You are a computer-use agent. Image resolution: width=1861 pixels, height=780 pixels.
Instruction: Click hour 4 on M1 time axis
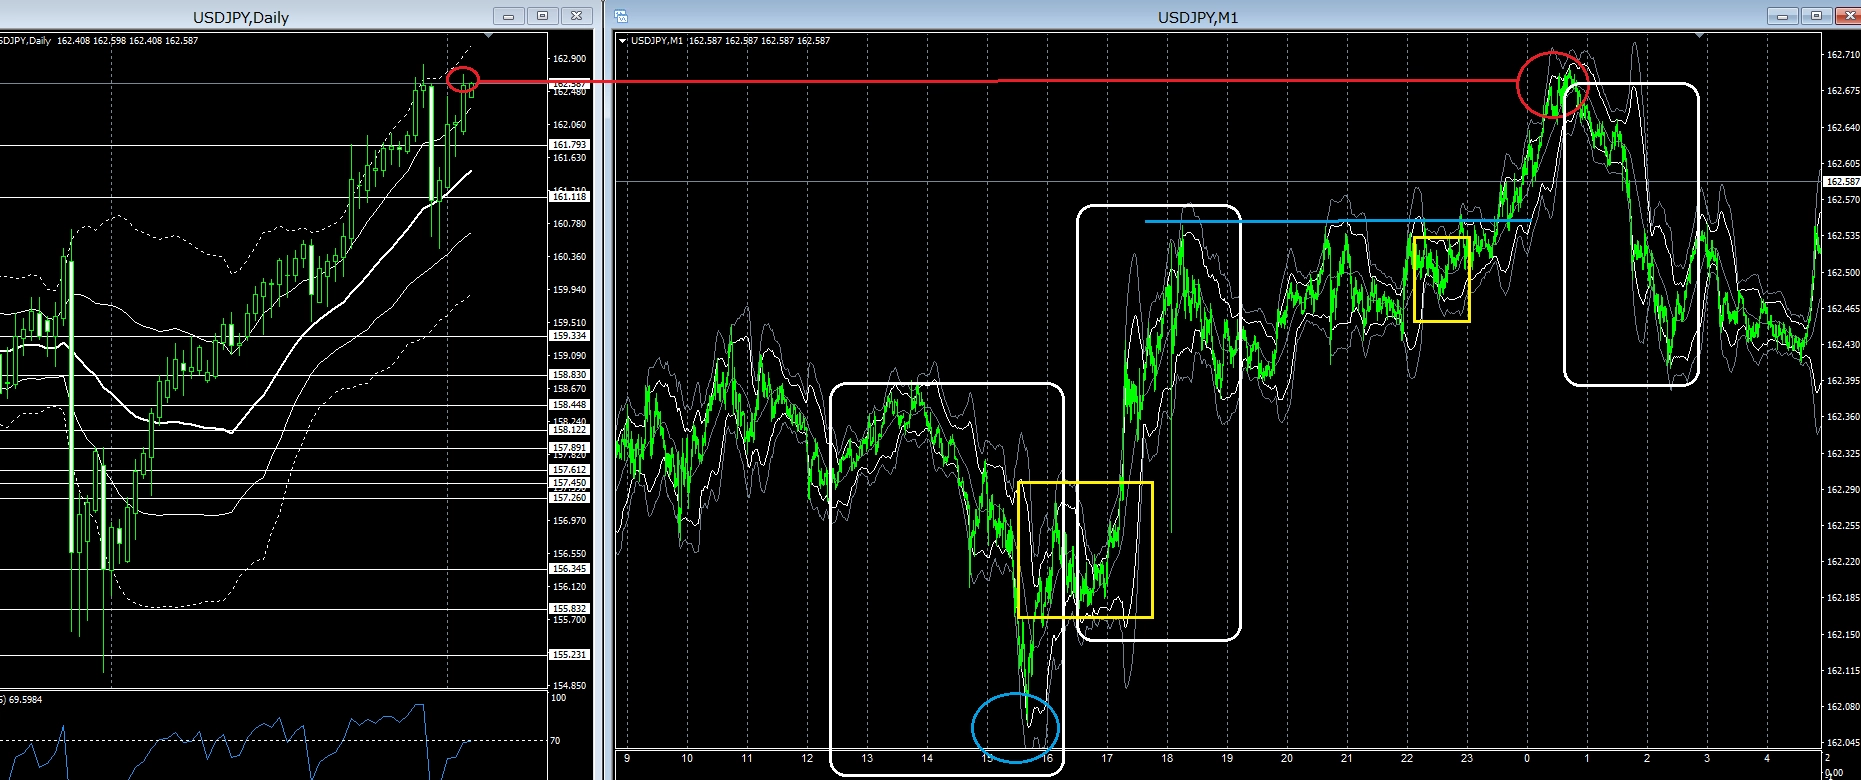click(1767, 759)
